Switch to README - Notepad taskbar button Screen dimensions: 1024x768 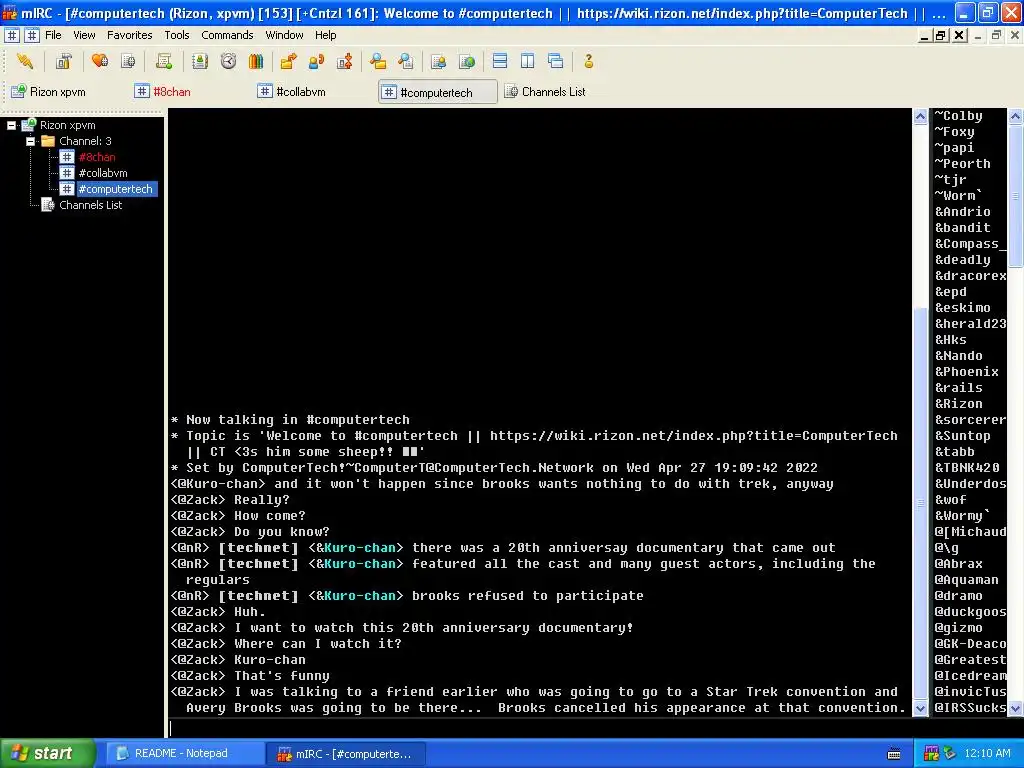(184, 754)
